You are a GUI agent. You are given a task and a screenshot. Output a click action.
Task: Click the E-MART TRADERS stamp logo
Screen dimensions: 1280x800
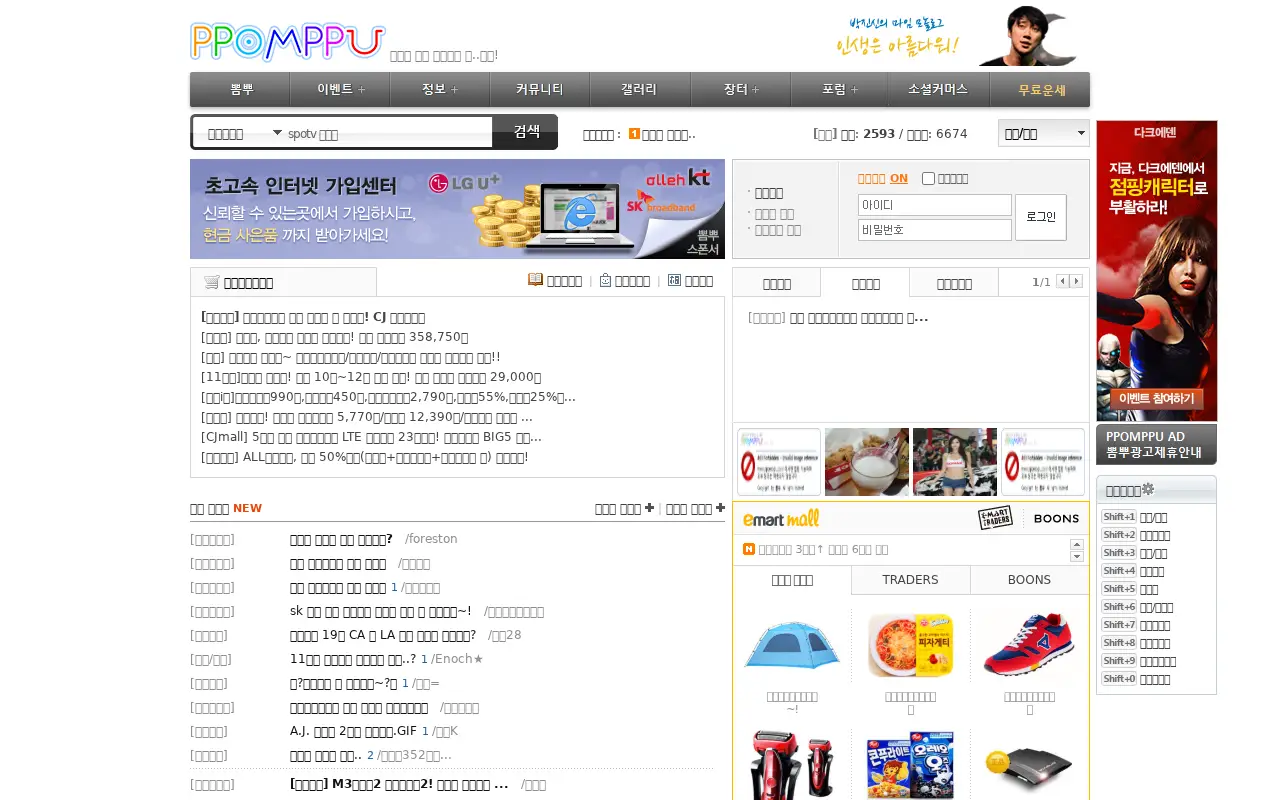click(x=995, y=518)
